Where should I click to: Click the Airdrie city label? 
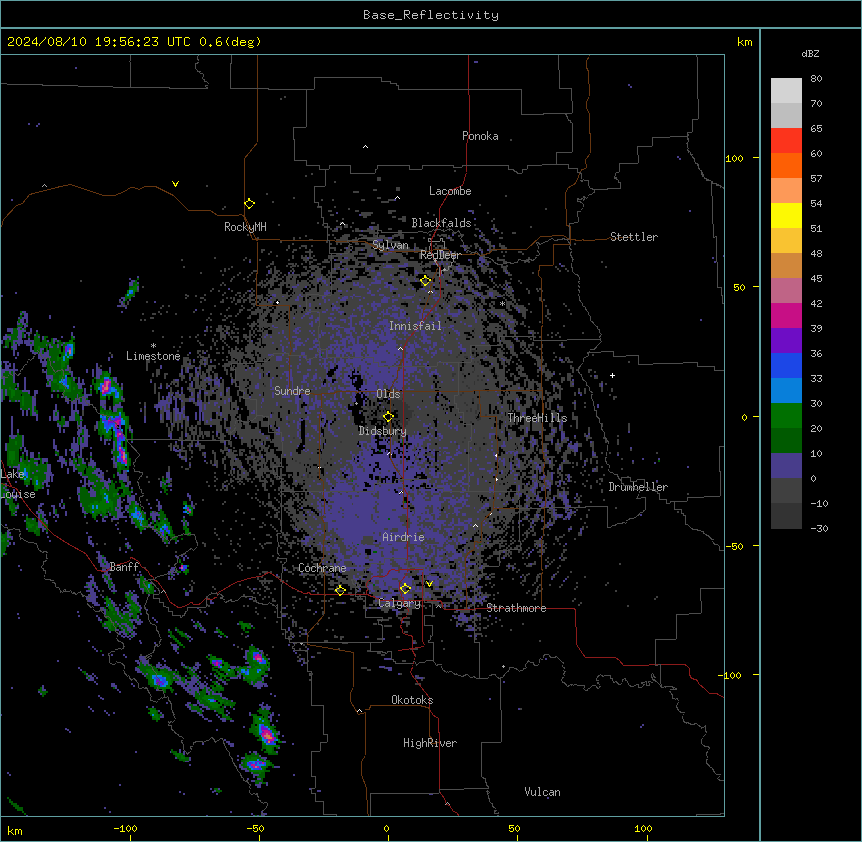pos(403,537)
